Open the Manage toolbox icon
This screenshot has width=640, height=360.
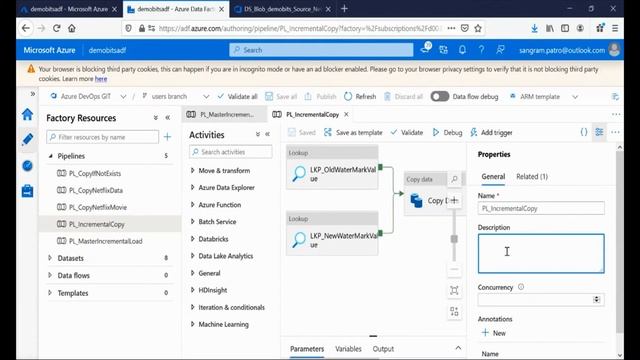(27, 191)
